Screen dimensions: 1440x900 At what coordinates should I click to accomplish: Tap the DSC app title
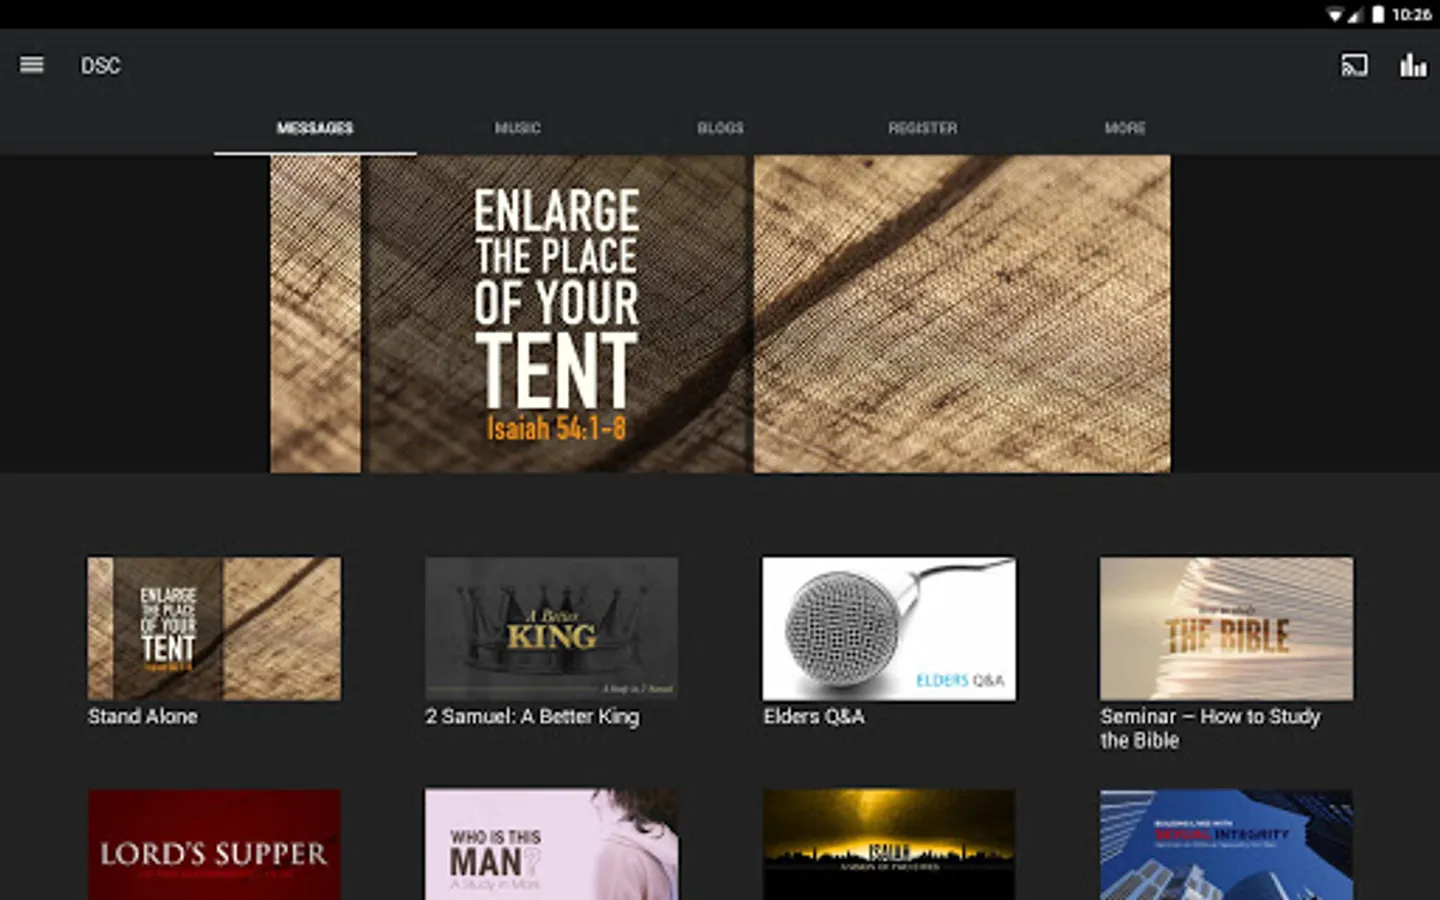click(x=100, y=66)
